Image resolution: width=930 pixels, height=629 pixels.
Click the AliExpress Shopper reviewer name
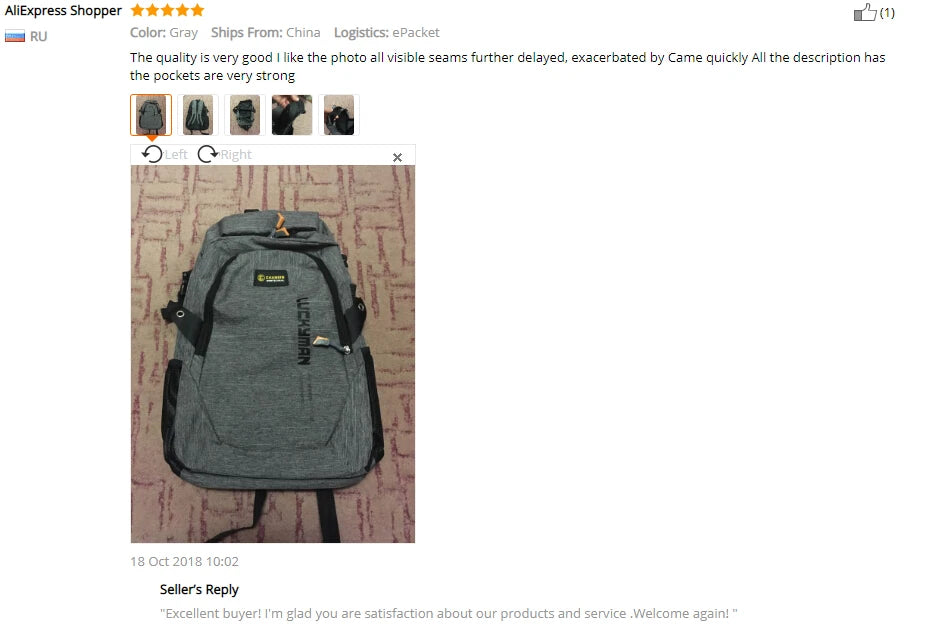(63, 11)
